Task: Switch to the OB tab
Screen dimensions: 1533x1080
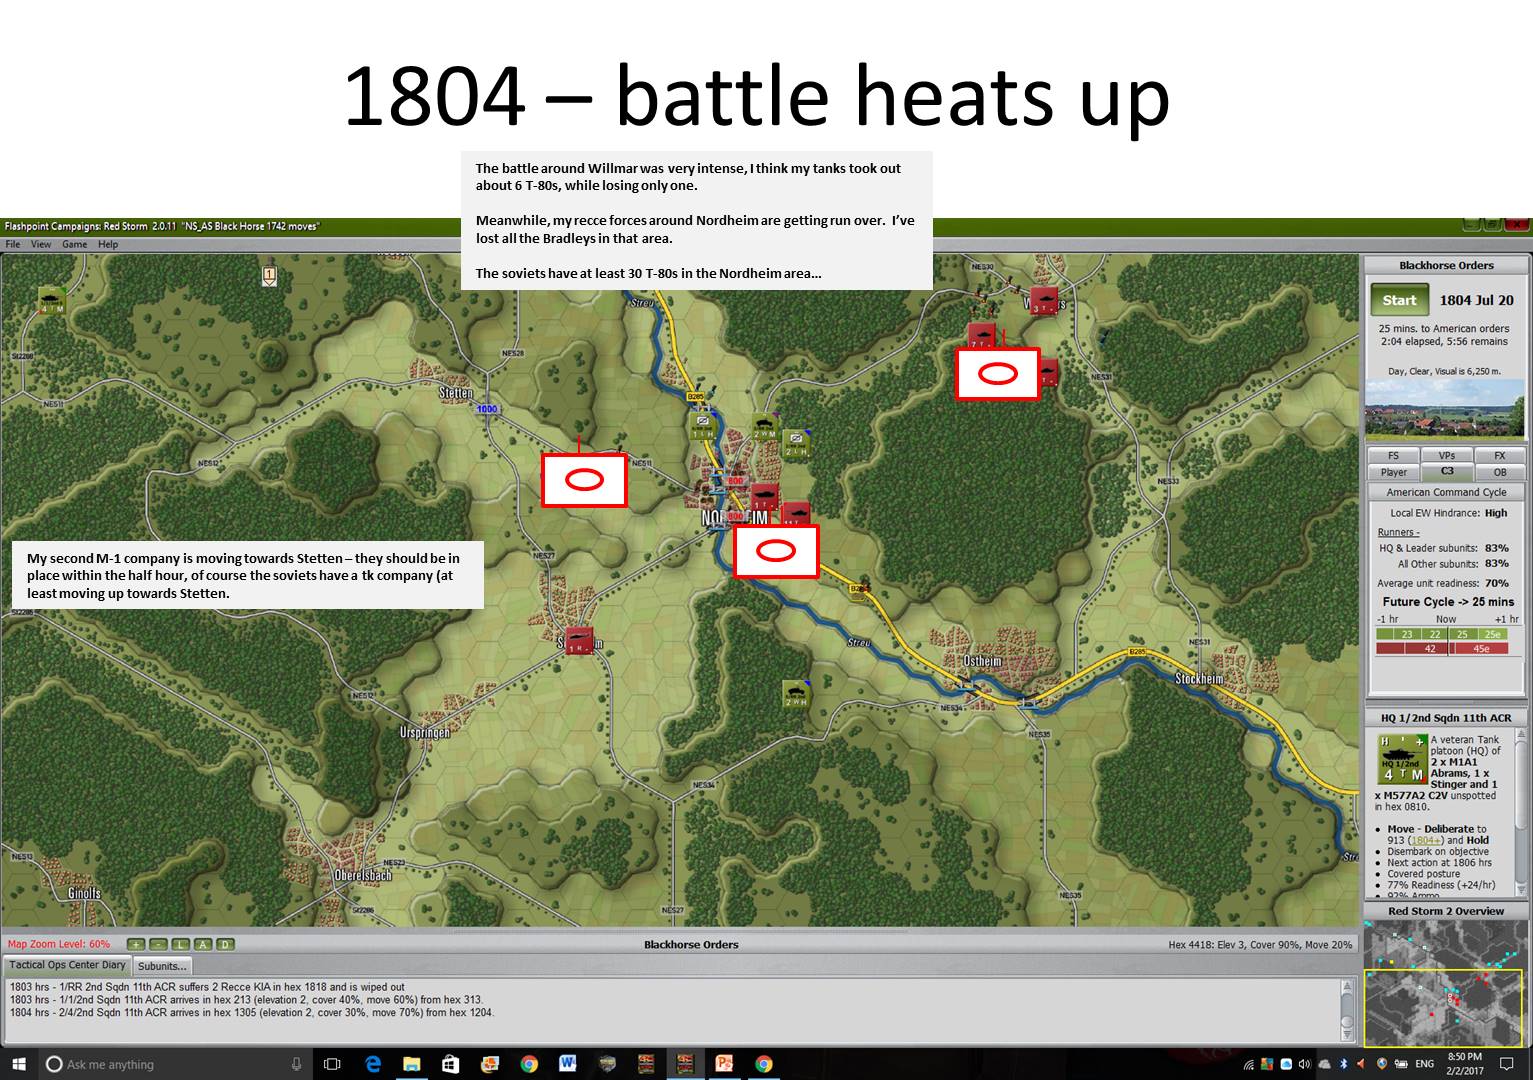Action: tap(1500, 472)
